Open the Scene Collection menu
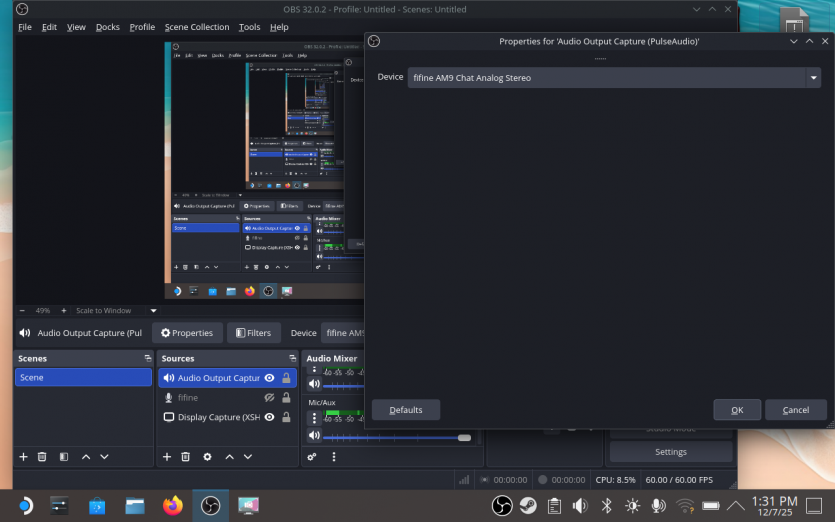 (x=197, y=27)
